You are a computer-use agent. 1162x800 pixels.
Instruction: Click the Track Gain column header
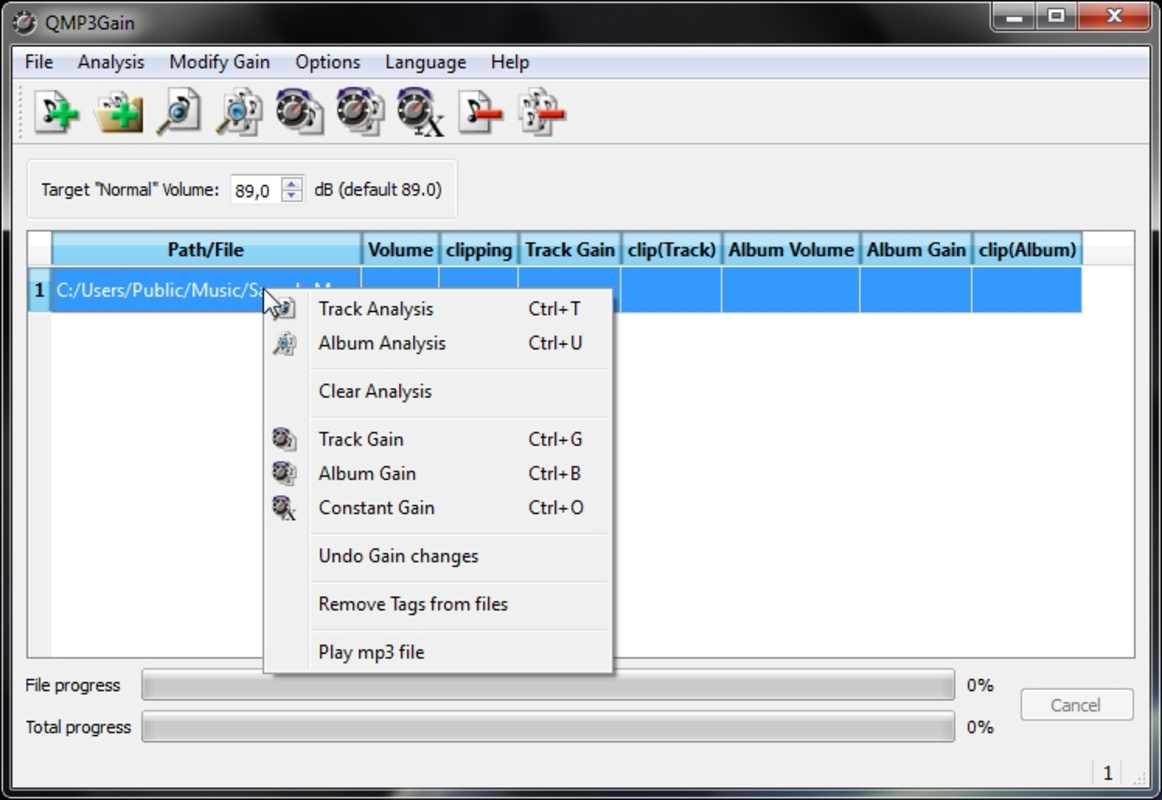pyautogui.click(x=569, y=250)
